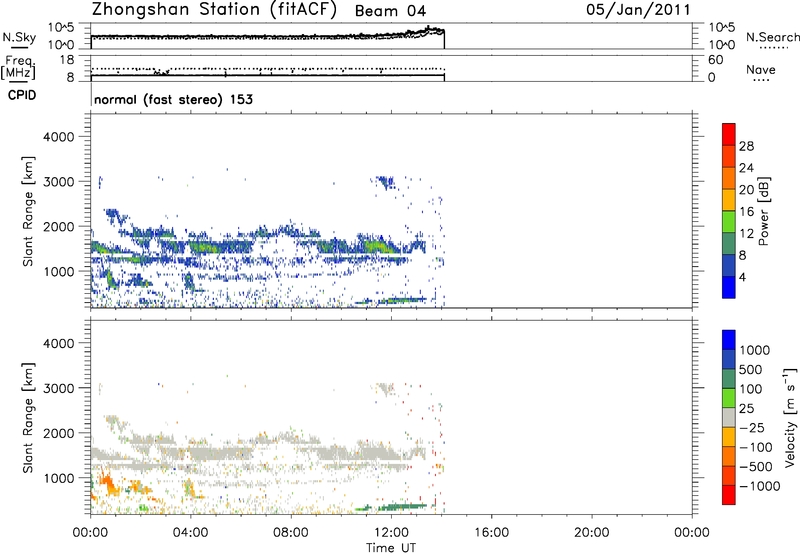Click "Slant Range [km]" on the velocity panel
This screenshot has height=554, width=800.
point(28,418)
